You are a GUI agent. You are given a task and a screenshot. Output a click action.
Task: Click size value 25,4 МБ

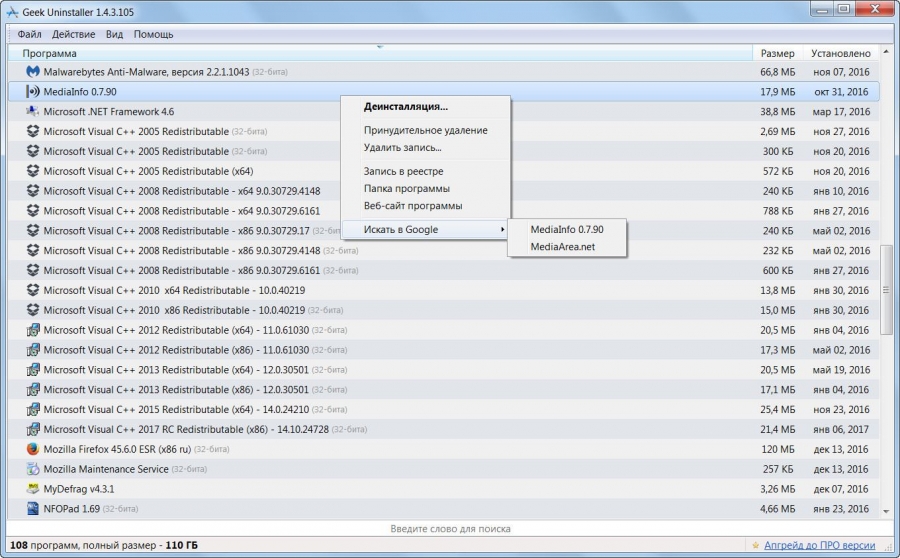tap(778, 409)
